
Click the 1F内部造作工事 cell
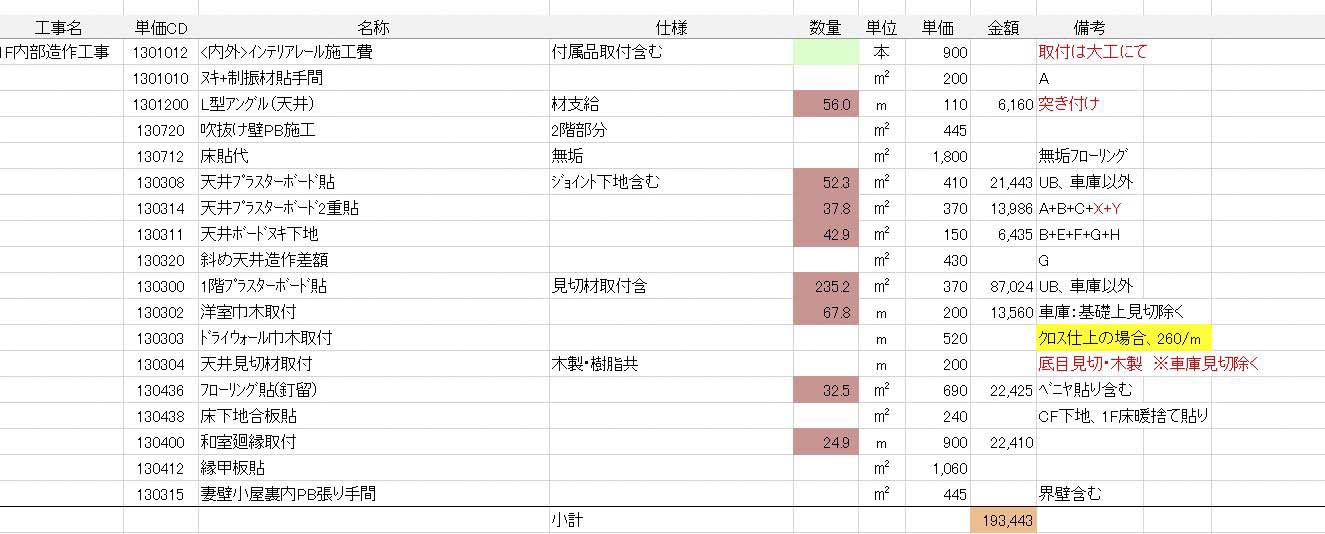pyautogui.click(x=62, y=52)
